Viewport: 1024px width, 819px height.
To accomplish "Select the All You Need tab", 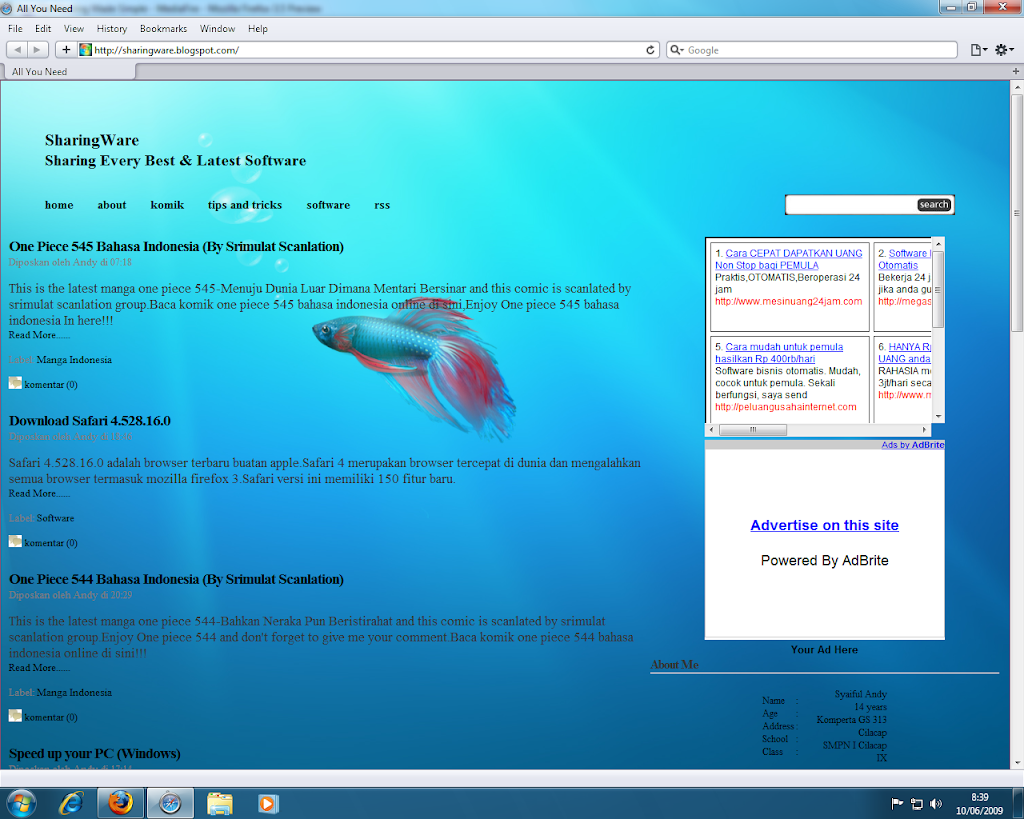I will click(x=68, y=71).
